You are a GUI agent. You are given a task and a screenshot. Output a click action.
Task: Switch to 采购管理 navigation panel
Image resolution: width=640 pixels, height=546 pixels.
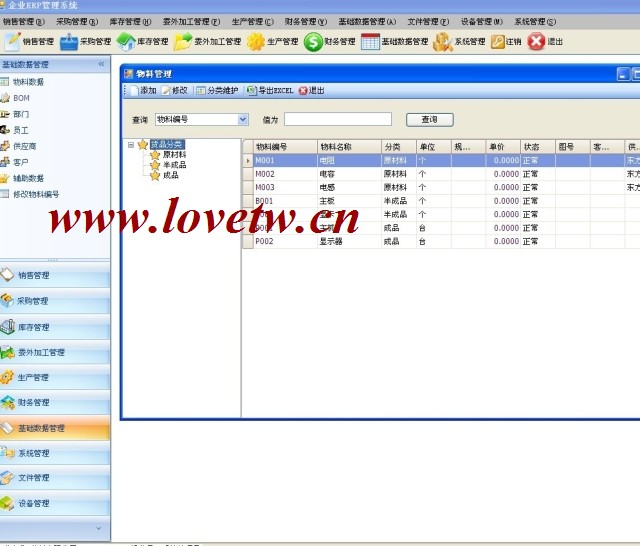pos(55,301)
